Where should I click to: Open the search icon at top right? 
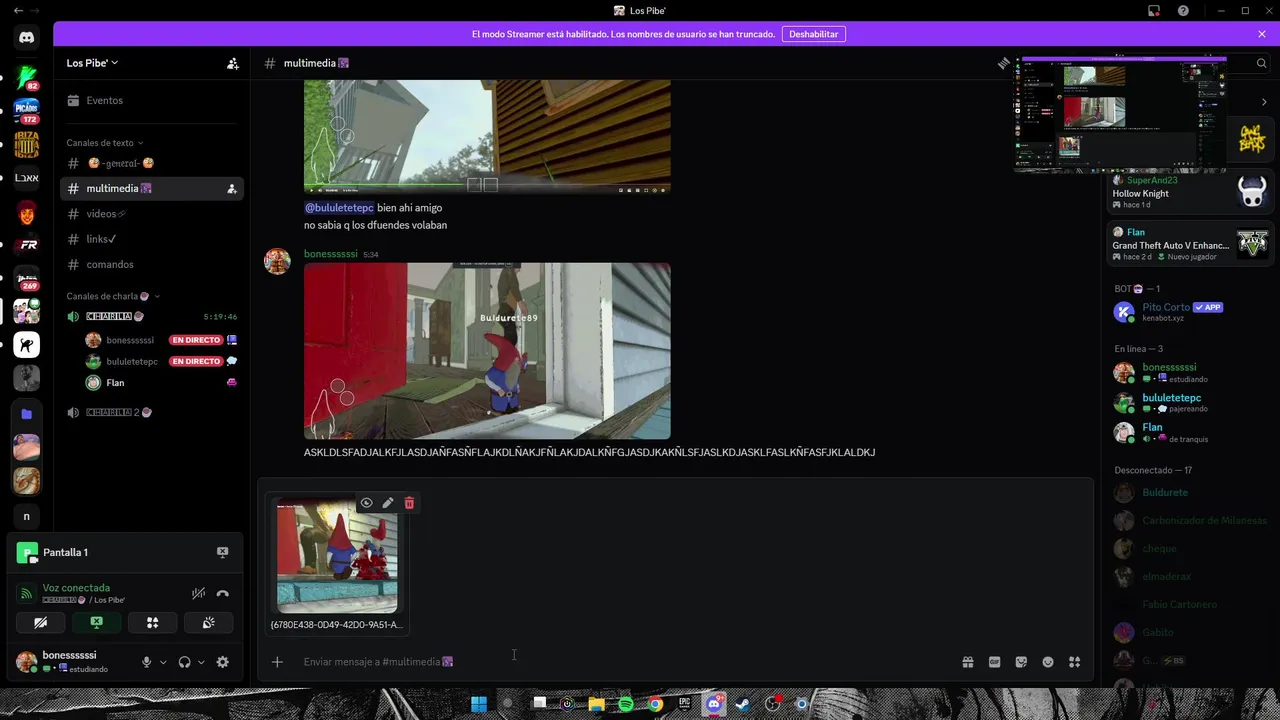pyautogui.click(x=1261, y=63)
